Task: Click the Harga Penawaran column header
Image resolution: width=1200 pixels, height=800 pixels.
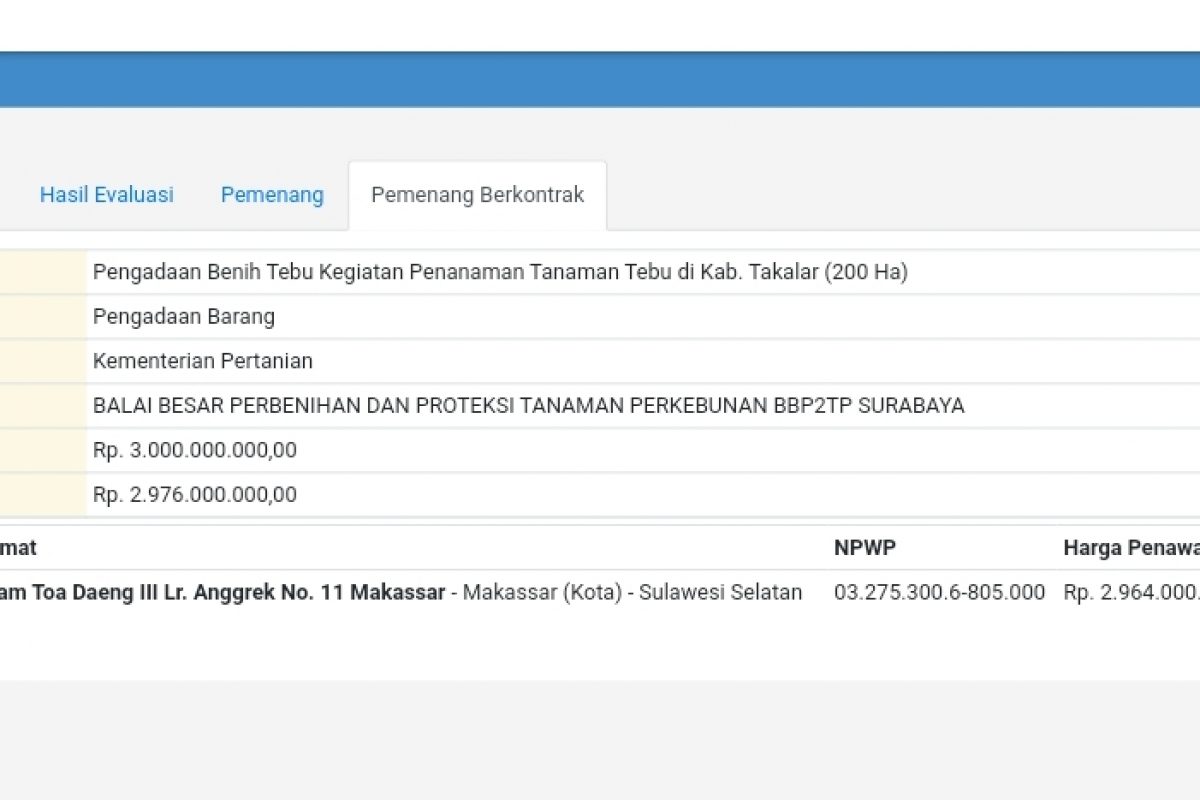Action: click(1130, 548)
